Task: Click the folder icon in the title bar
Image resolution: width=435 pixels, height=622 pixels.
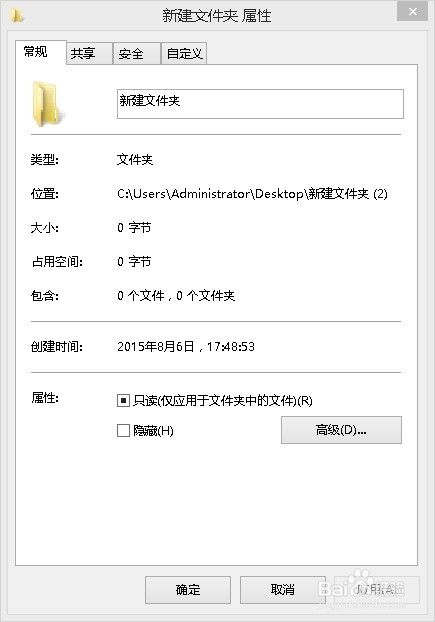Action: [17, 16]
